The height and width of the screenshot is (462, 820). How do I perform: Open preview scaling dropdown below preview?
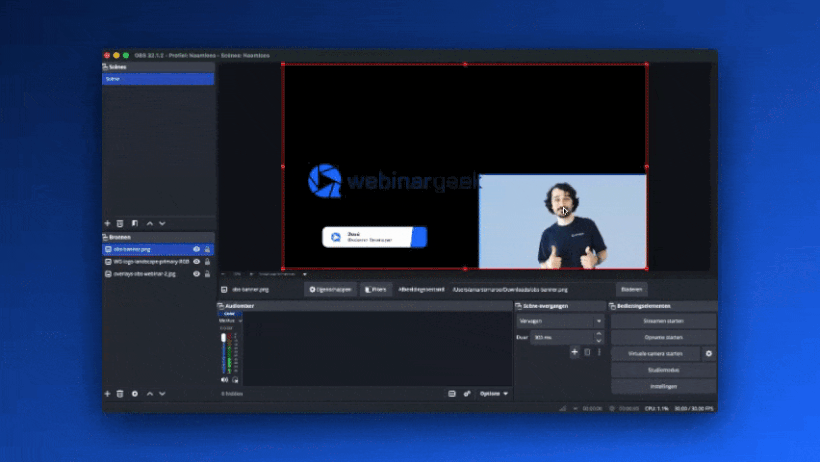coord(282,274)
